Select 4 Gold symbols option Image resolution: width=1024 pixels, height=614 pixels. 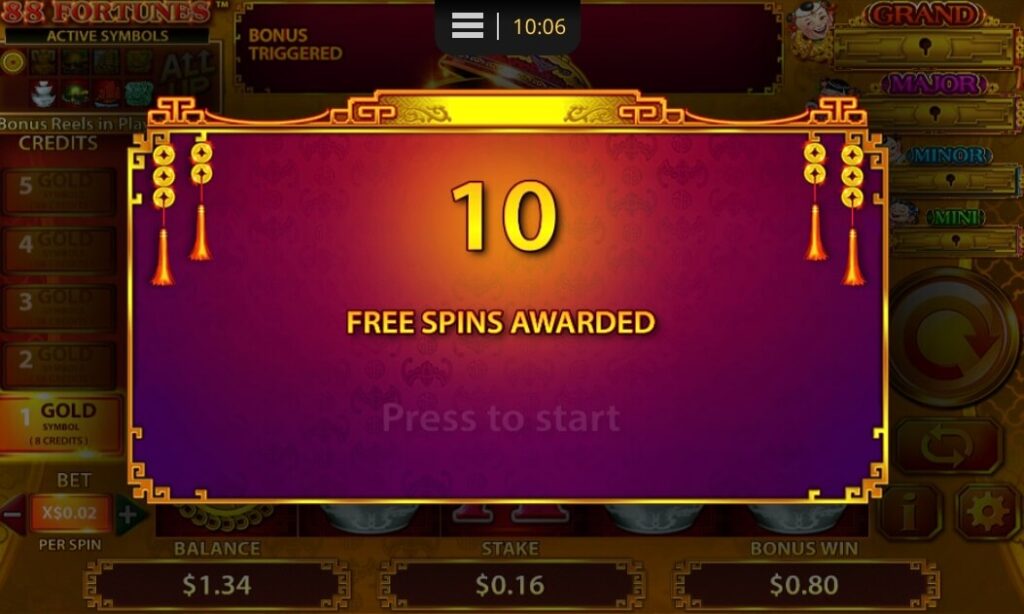(60, 249)
